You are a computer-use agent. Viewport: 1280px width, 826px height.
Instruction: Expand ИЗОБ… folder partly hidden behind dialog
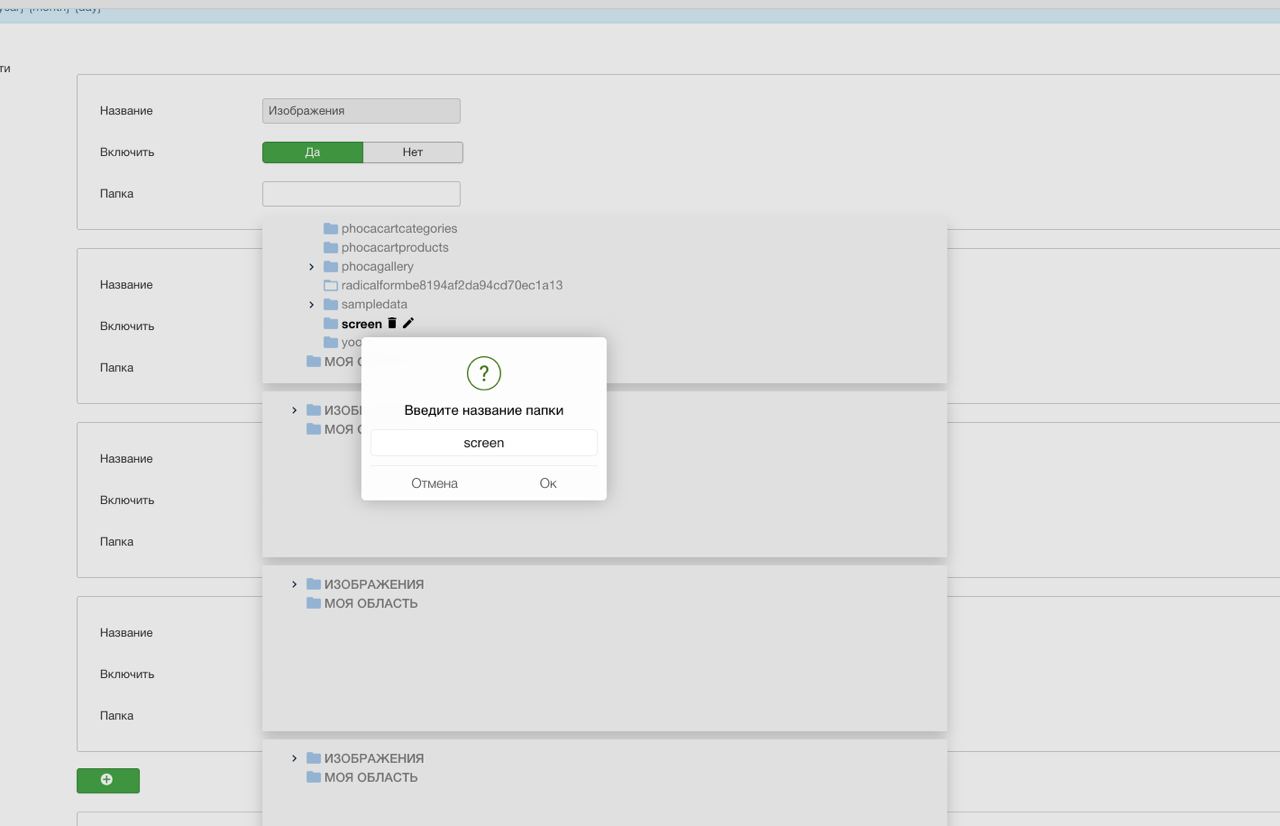click(294, 411)
